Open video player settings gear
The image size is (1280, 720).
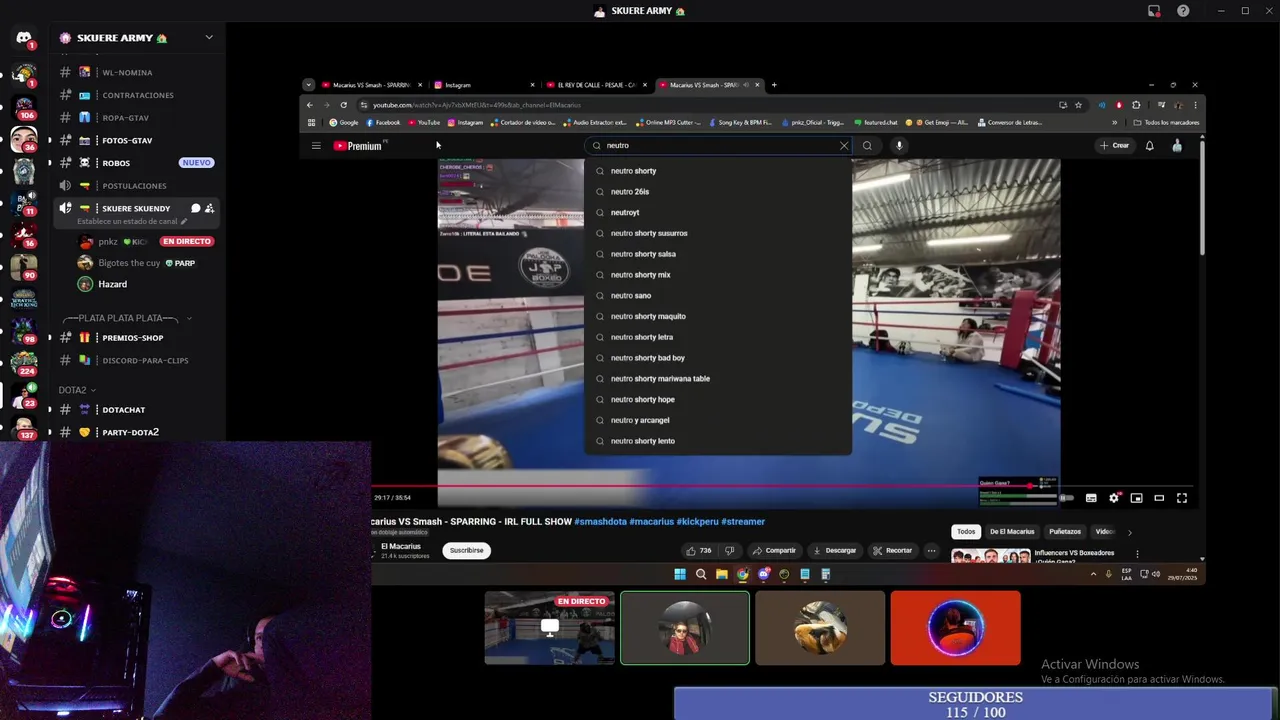(1114, 498)
